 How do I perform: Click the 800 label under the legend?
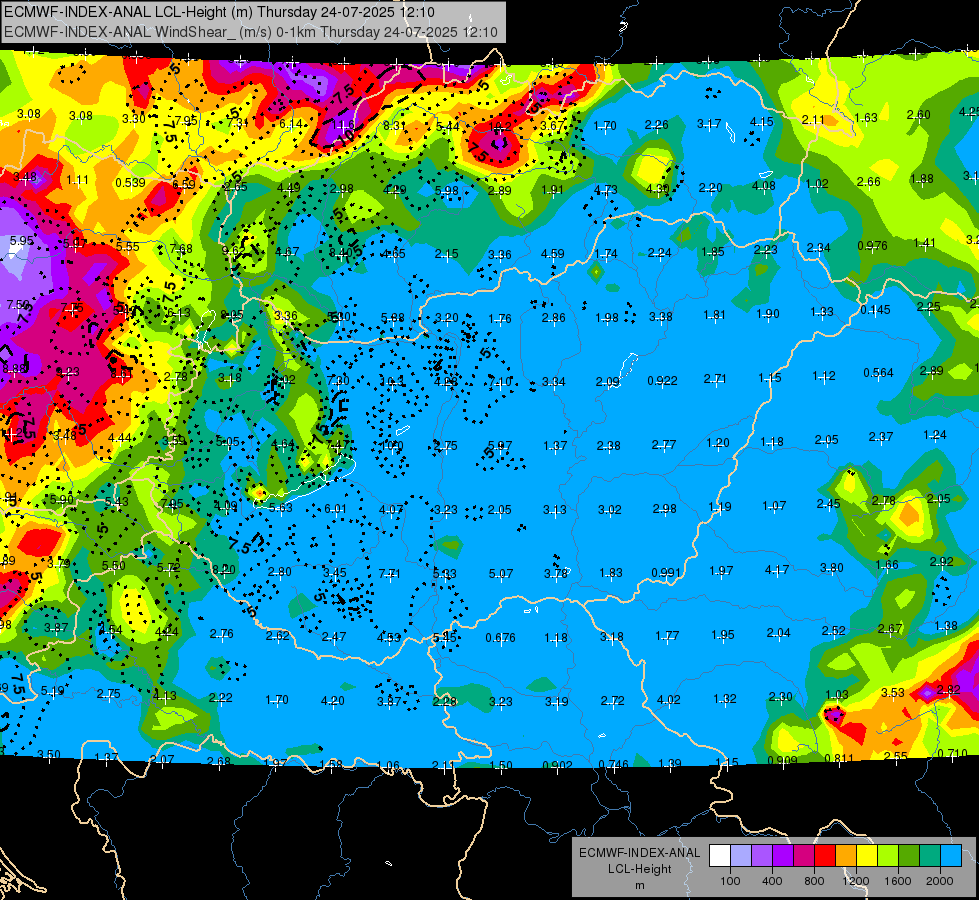(x=814, y=881)
